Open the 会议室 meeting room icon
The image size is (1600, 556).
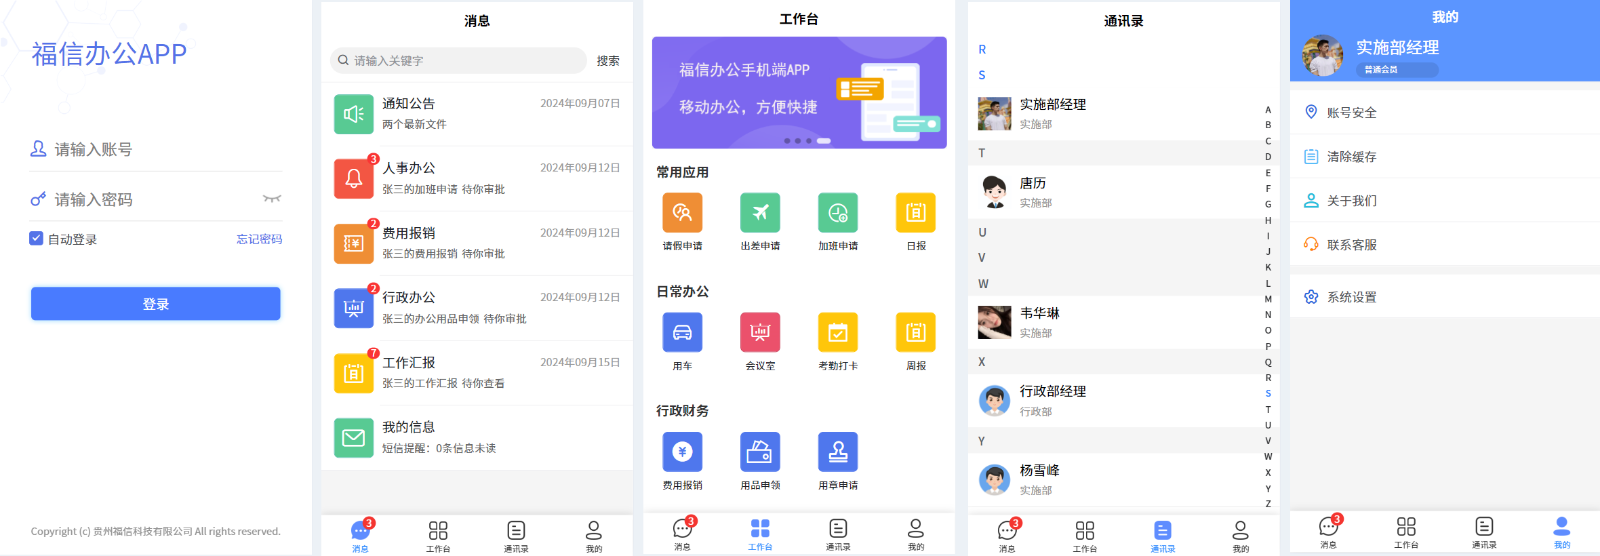tap(760, 332)
